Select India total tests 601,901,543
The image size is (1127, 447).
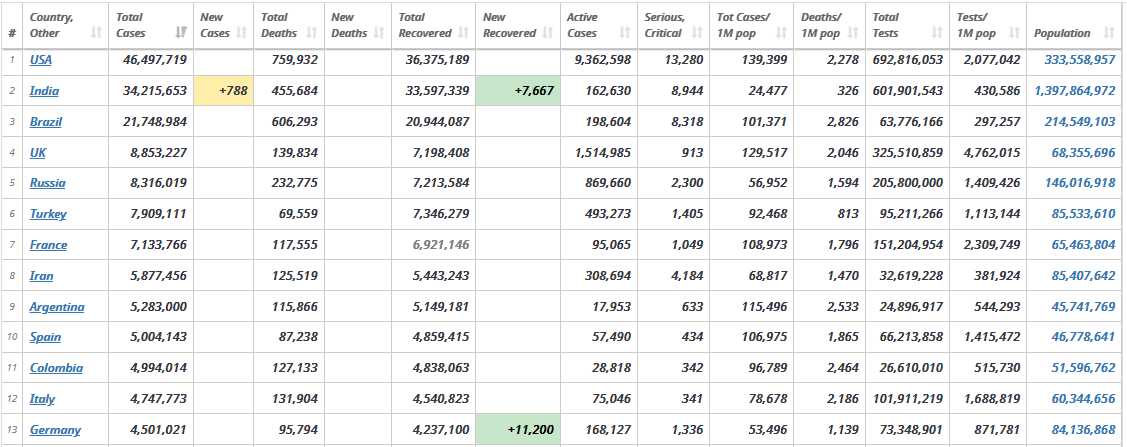pyautogui.click(x=908, y=91)
